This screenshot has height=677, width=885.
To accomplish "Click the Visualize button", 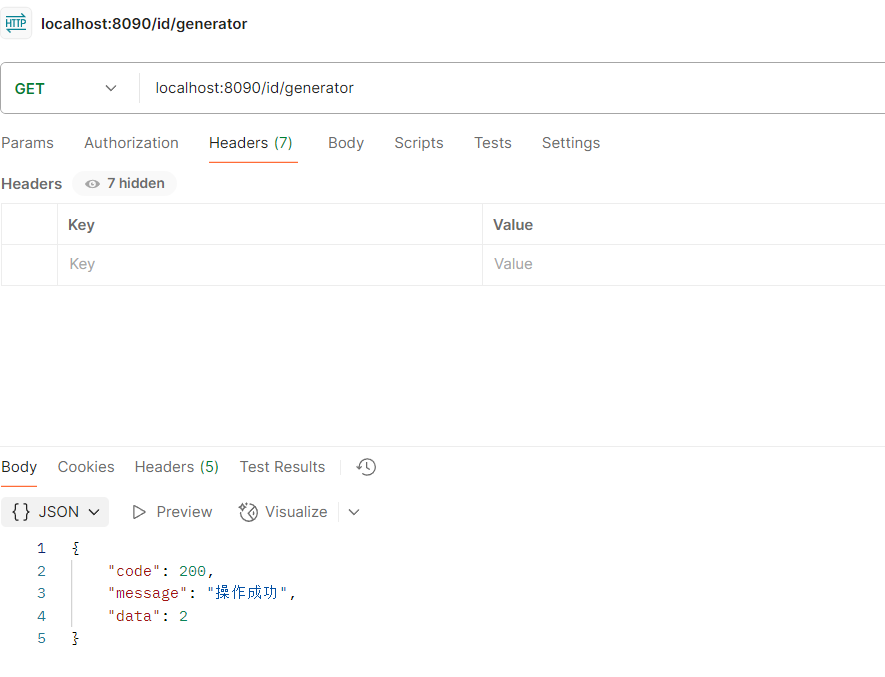I will pos(295,511).
